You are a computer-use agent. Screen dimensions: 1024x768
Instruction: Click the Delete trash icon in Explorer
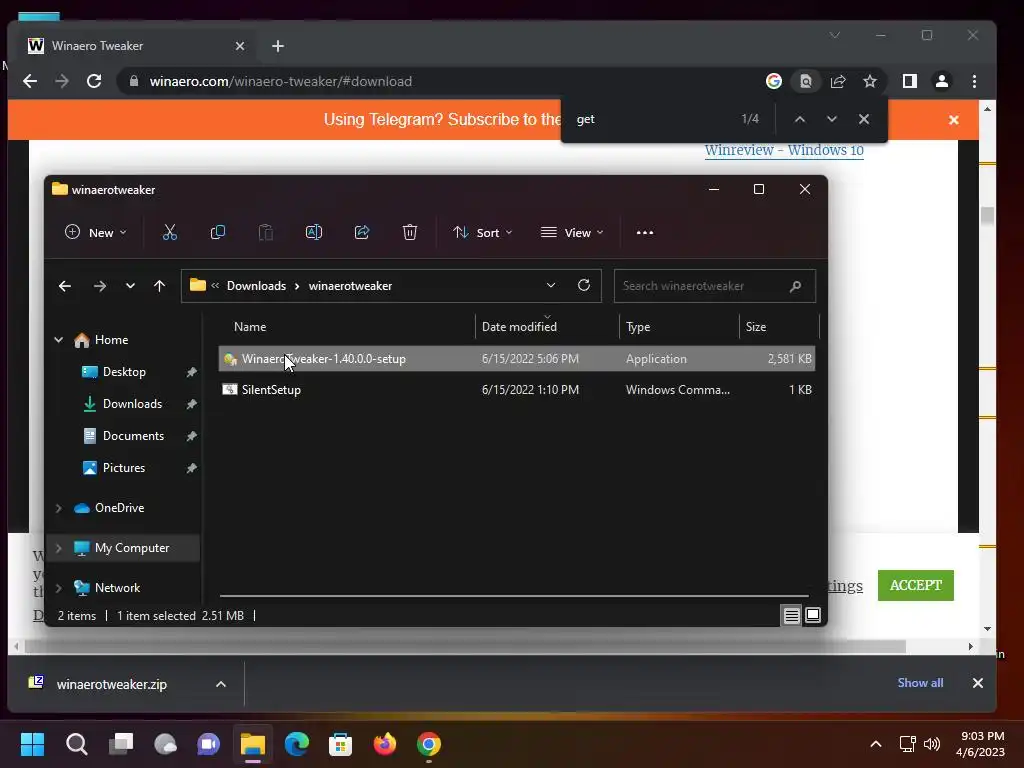pyautogui.click(x=409, y=232)
